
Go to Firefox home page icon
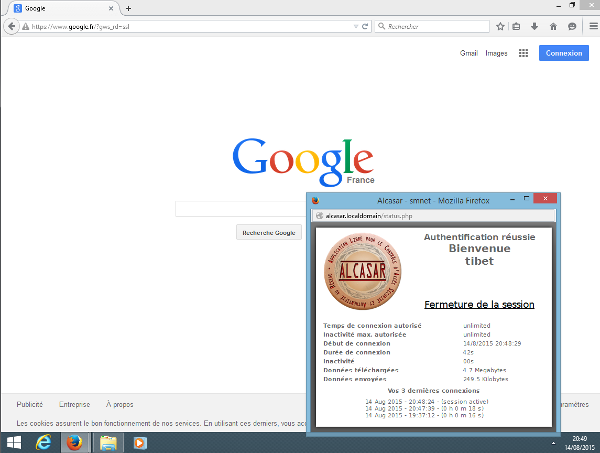coord(553,26)
